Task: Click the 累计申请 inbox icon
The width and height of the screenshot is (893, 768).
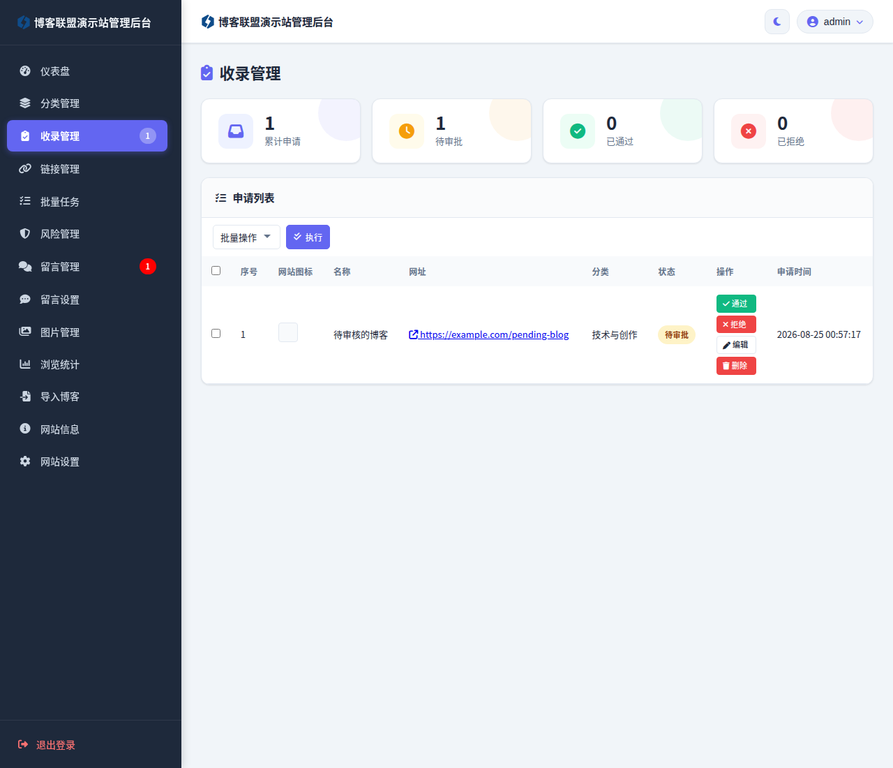Action: point(236,131)
